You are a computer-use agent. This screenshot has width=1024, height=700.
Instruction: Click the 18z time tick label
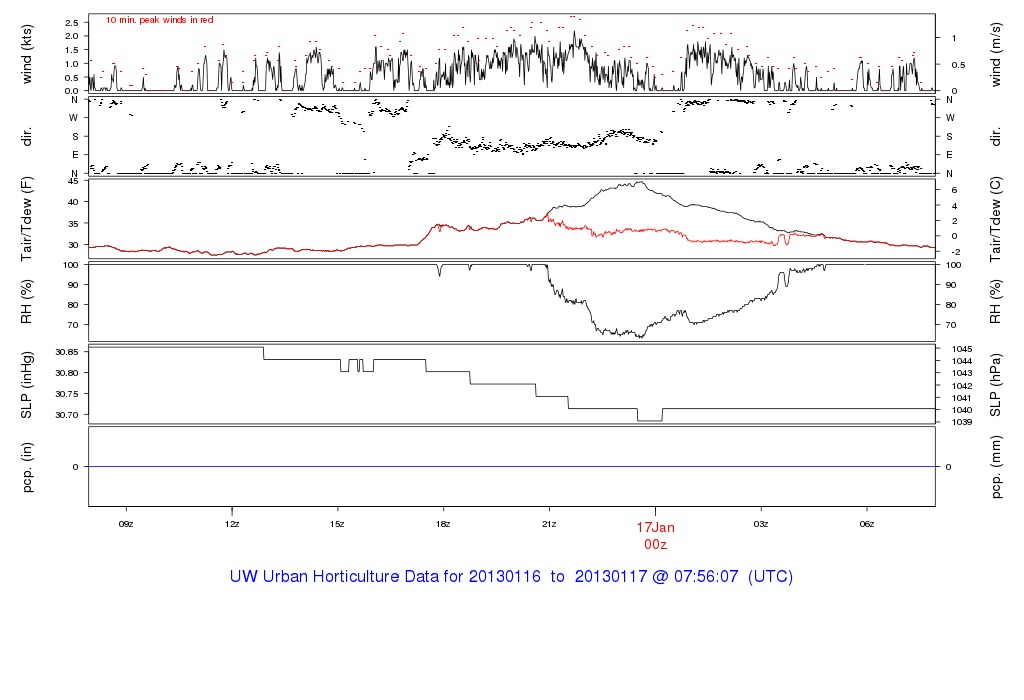coord(443,524)
